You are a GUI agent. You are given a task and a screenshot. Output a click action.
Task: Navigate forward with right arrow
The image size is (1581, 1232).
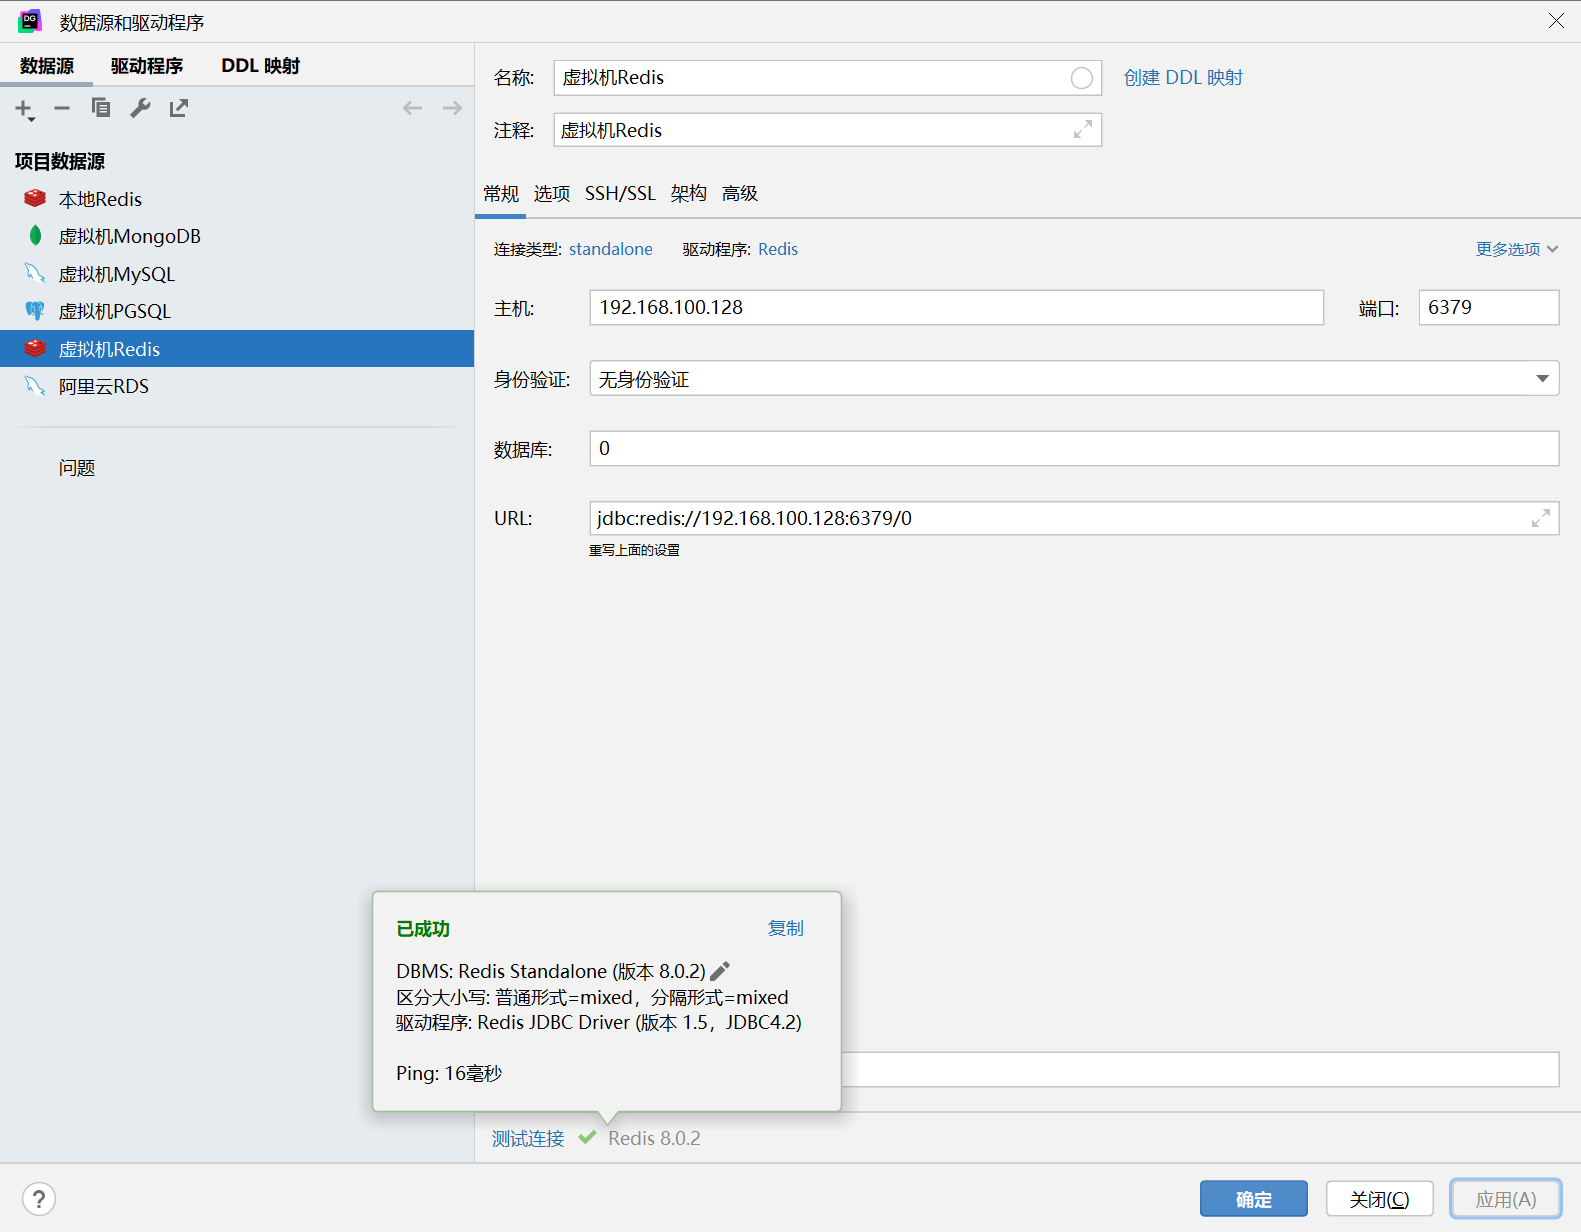click(x=452, y=108)
